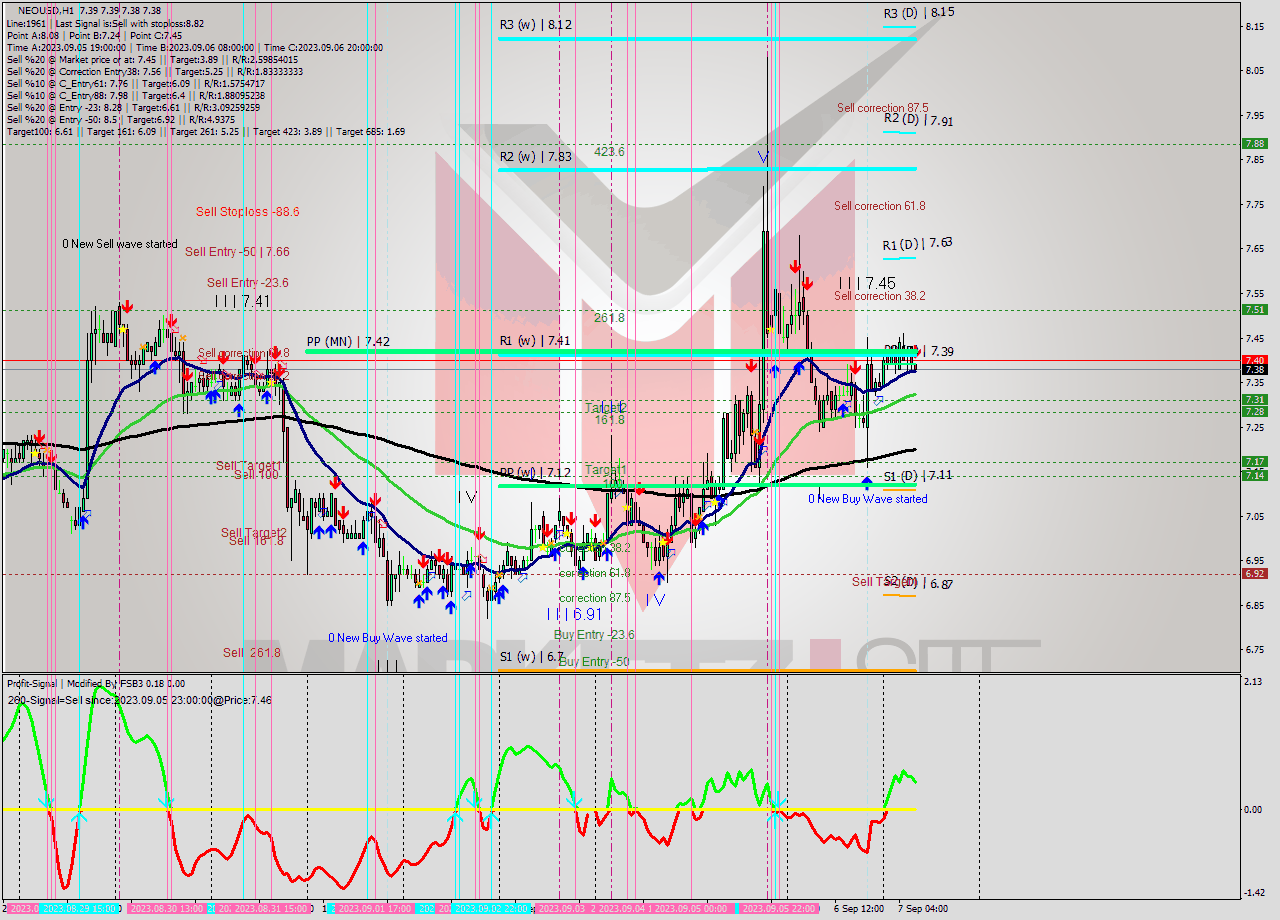The height and width of the screenshot is (920, 1280).
Task: Click the | | | 6.91 wave label
Action: click(x=574, y=613)
